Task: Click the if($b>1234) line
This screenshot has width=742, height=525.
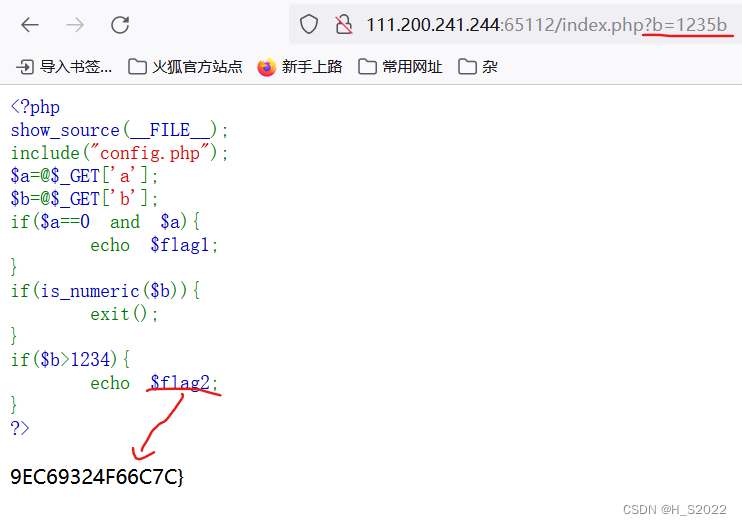Action: click(x=70, y=360)
